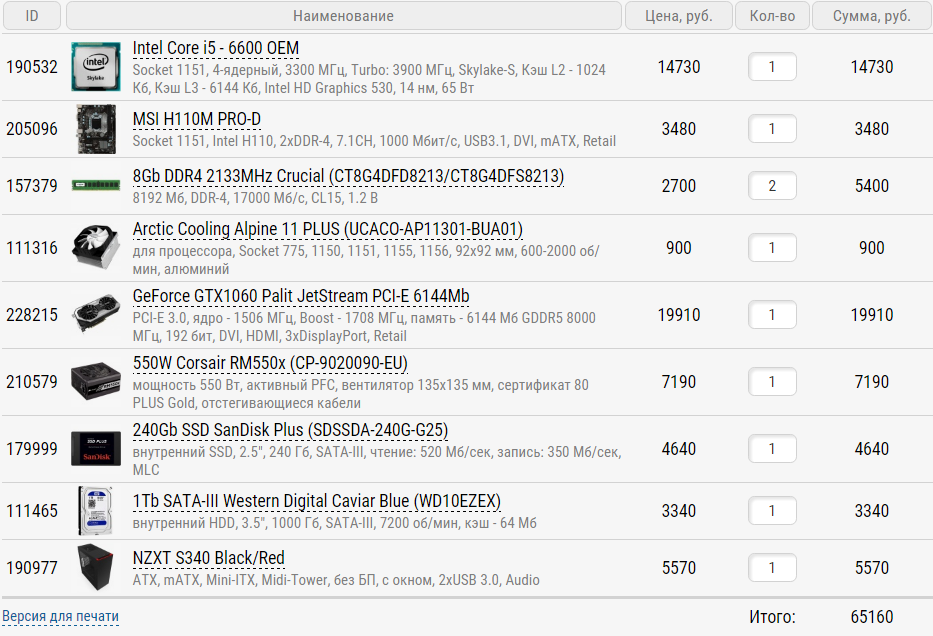Open the Western Digital Caviar Blue thumbnail
933x636 pixels.
click(x=96, y=510)
